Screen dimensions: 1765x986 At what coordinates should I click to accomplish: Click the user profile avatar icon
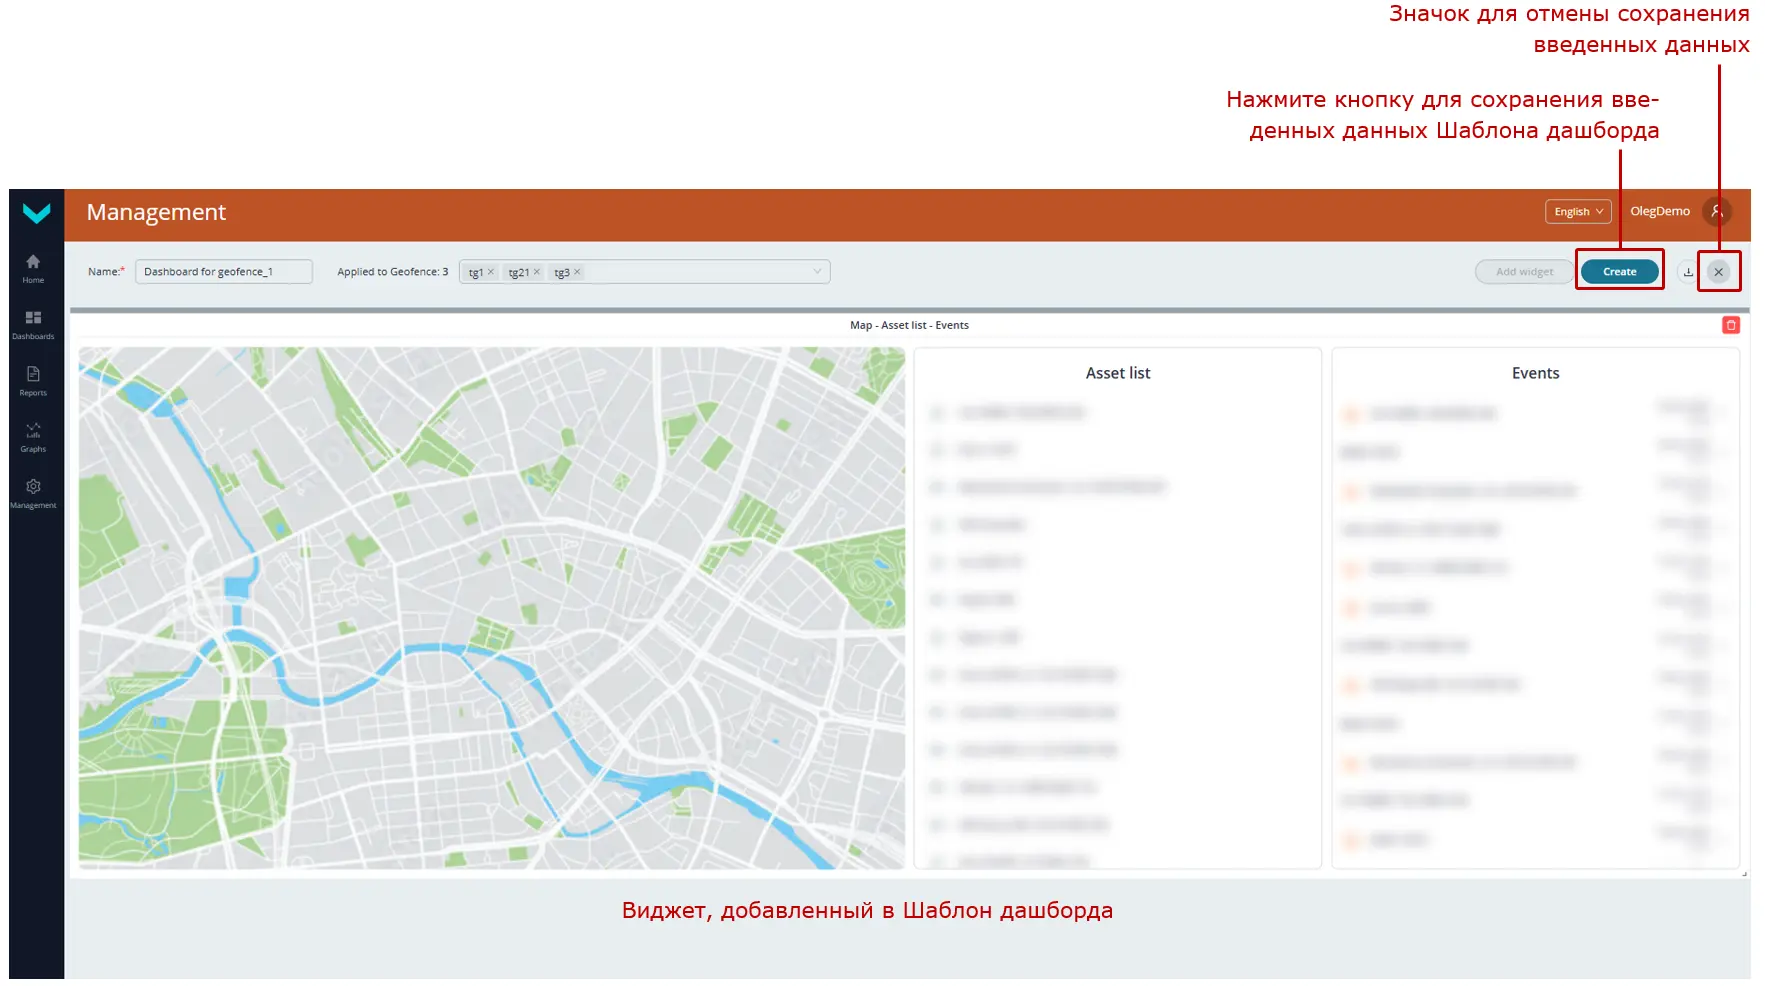(1717, 212)
